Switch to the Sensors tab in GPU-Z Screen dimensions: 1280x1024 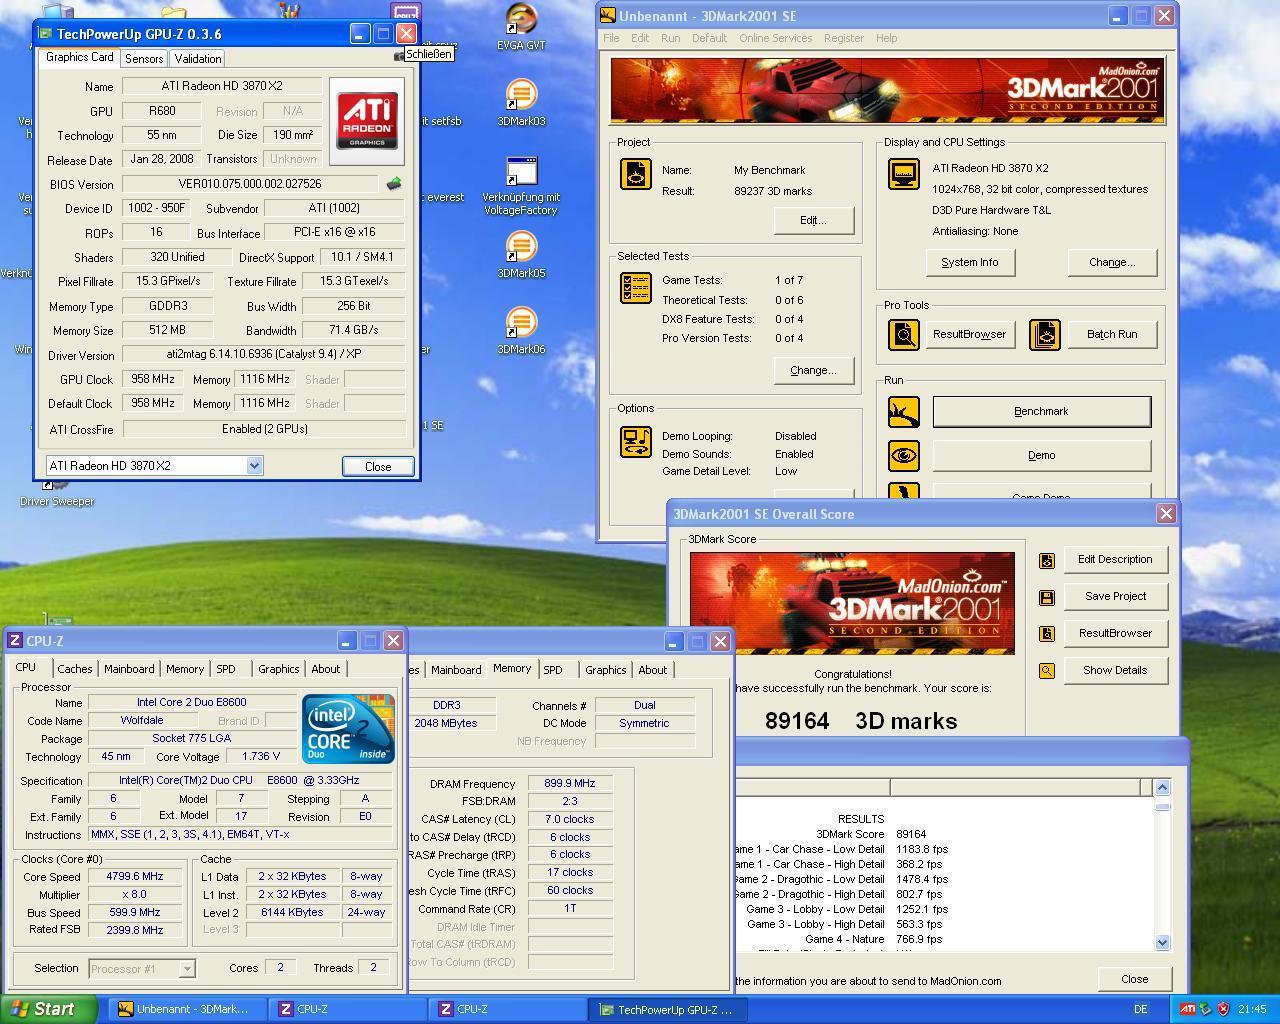pos(144,59)
